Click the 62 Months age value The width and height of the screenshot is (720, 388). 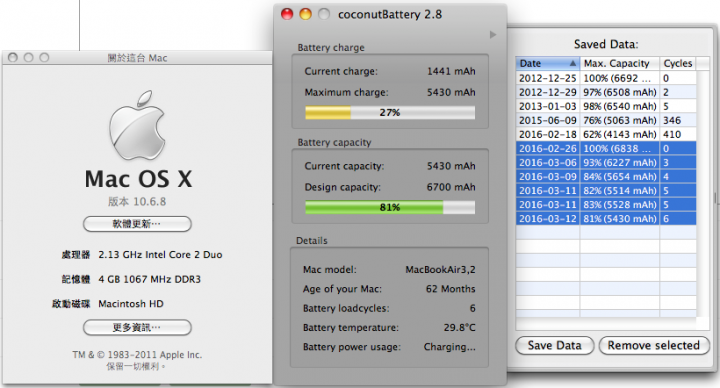click(x=450, y=289)
